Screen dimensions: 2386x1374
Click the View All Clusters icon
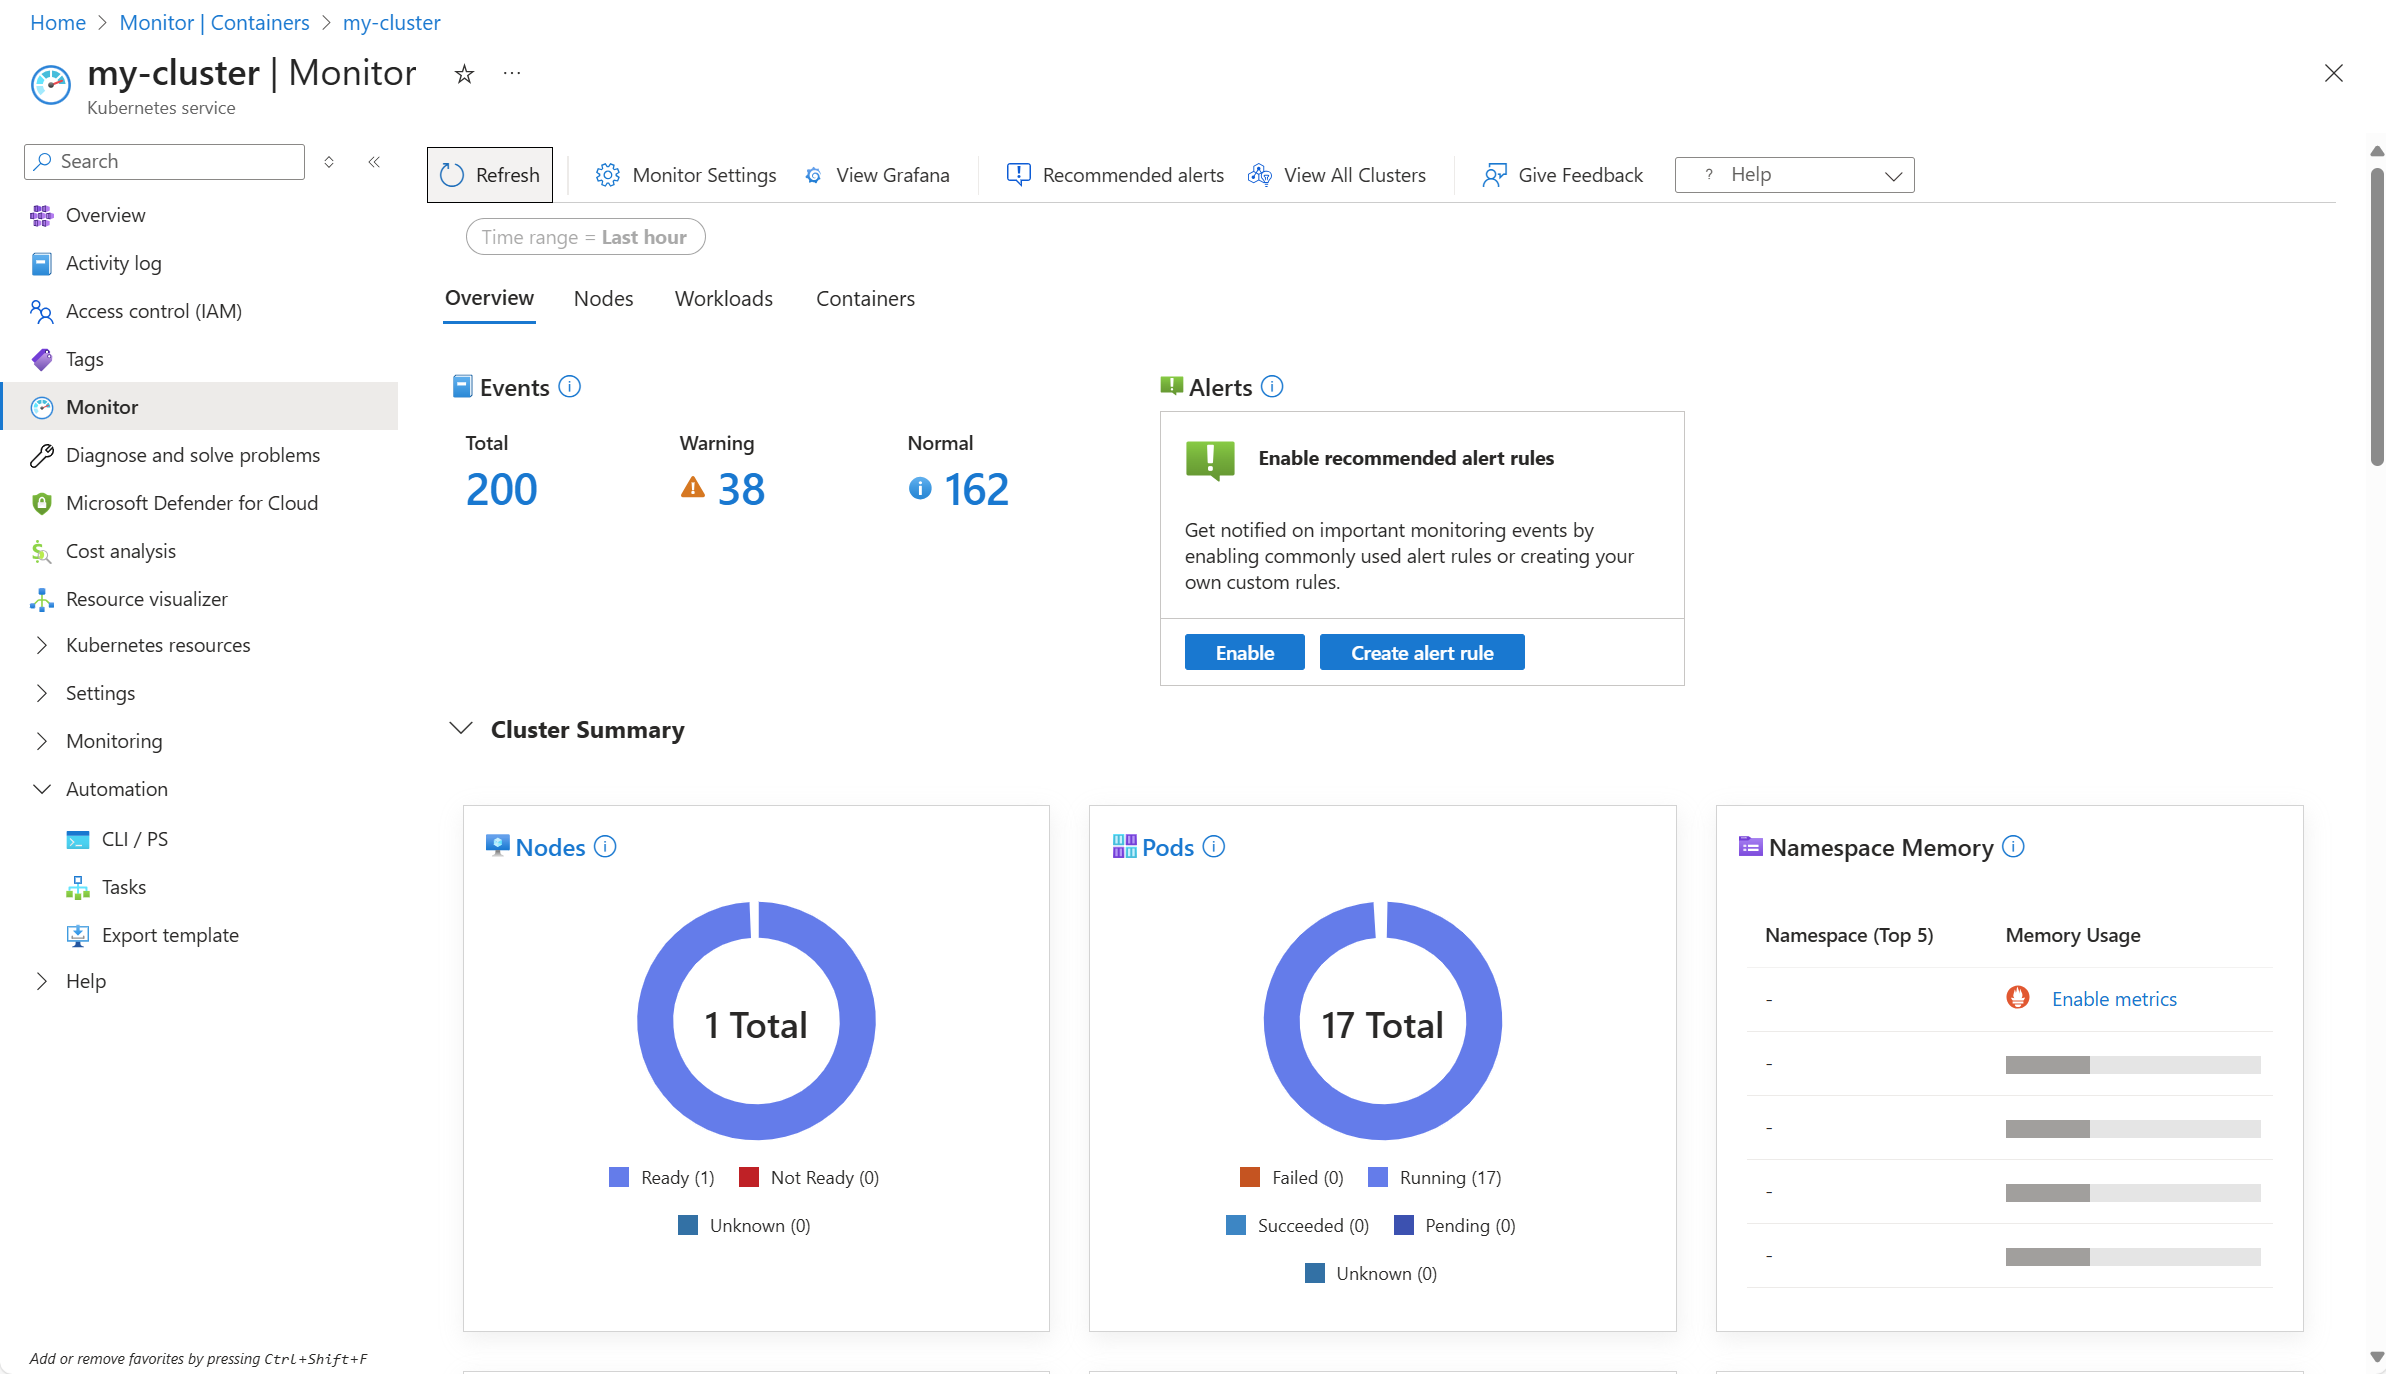1259,175
